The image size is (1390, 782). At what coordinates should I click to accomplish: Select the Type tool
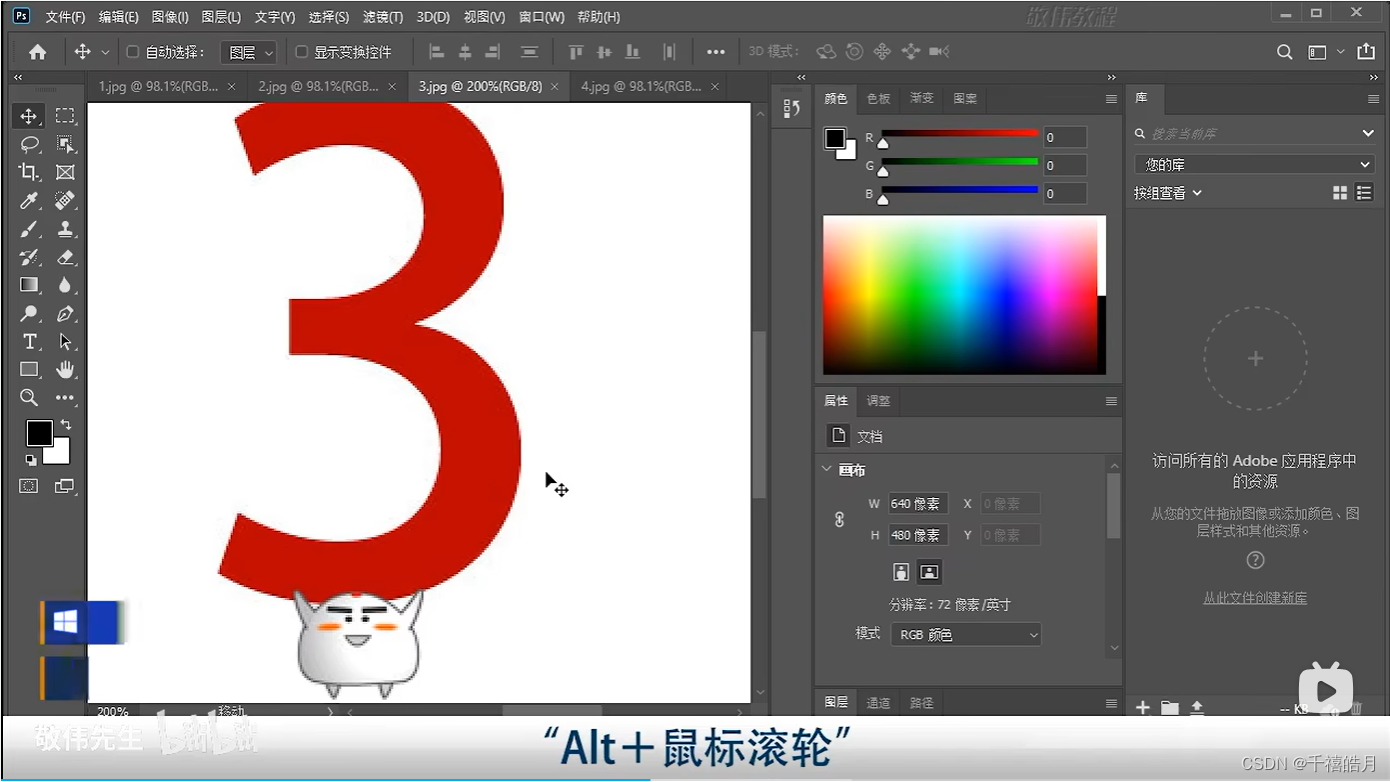pos(29,342)
